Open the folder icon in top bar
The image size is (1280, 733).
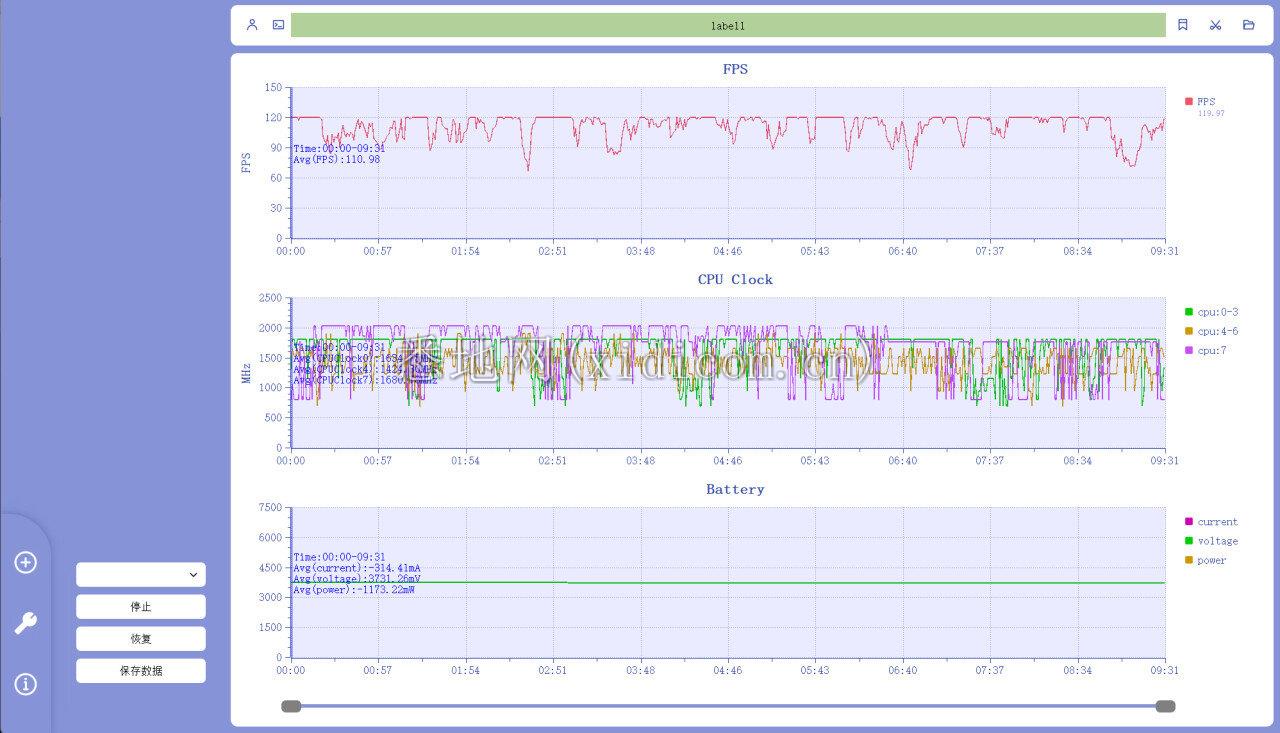click(x=1248, y=25)
